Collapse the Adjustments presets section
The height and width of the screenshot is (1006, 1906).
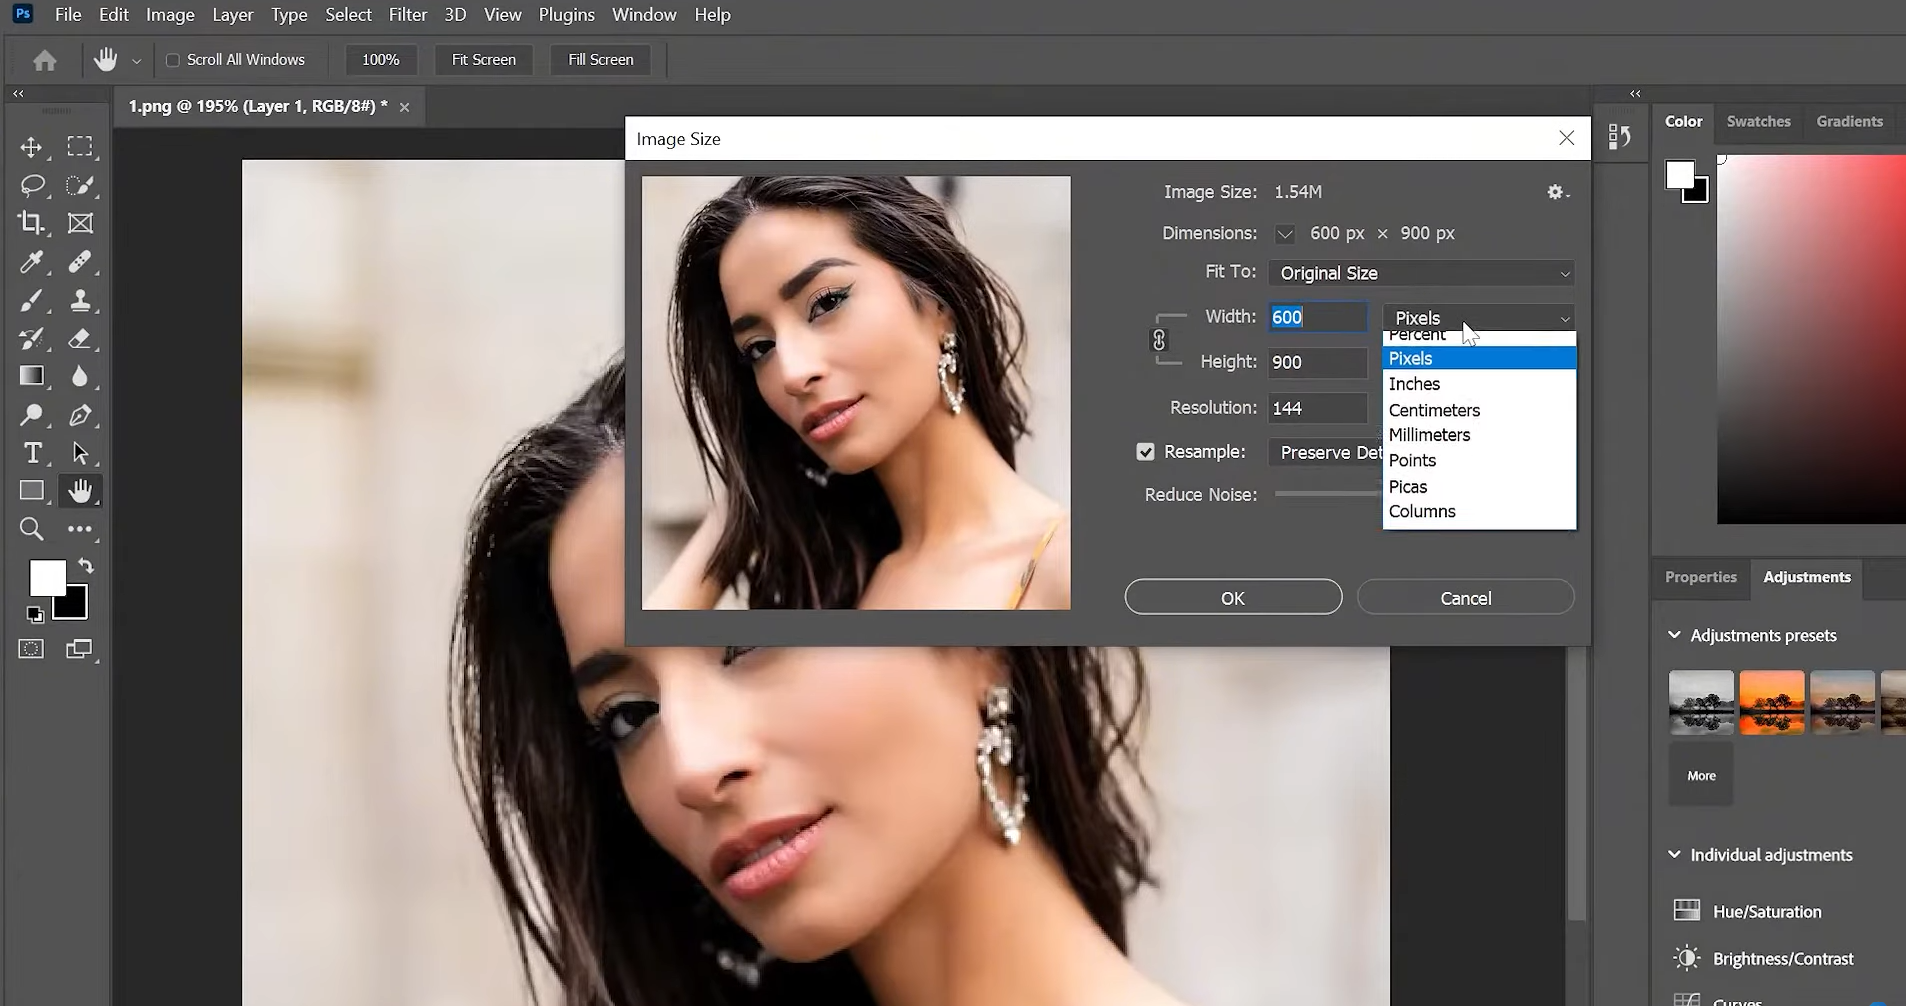pos(1674,634)
